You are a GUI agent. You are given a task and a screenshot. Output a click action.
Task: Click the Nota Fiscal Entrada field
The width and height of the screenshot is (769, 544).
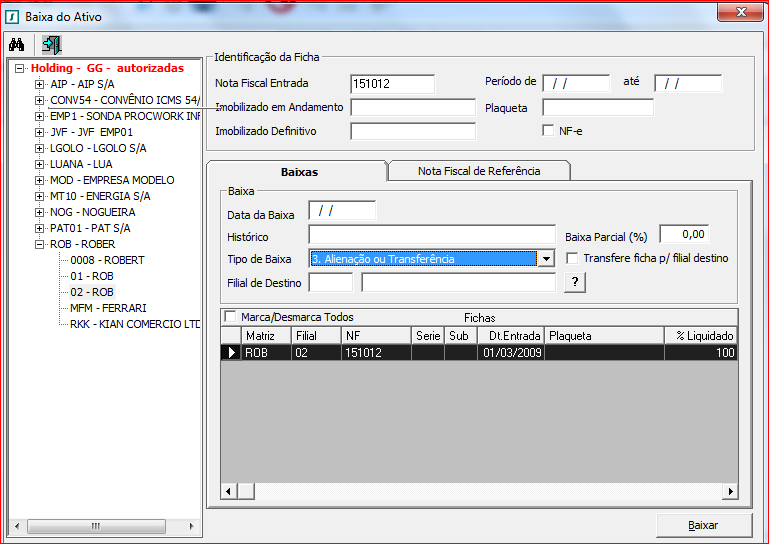[x=392, y=84]
